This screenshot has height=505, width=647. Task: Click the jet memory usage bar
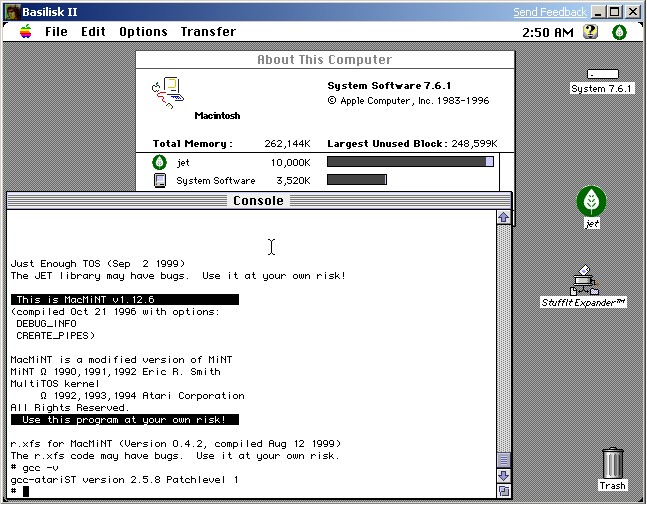coord(410,162)
